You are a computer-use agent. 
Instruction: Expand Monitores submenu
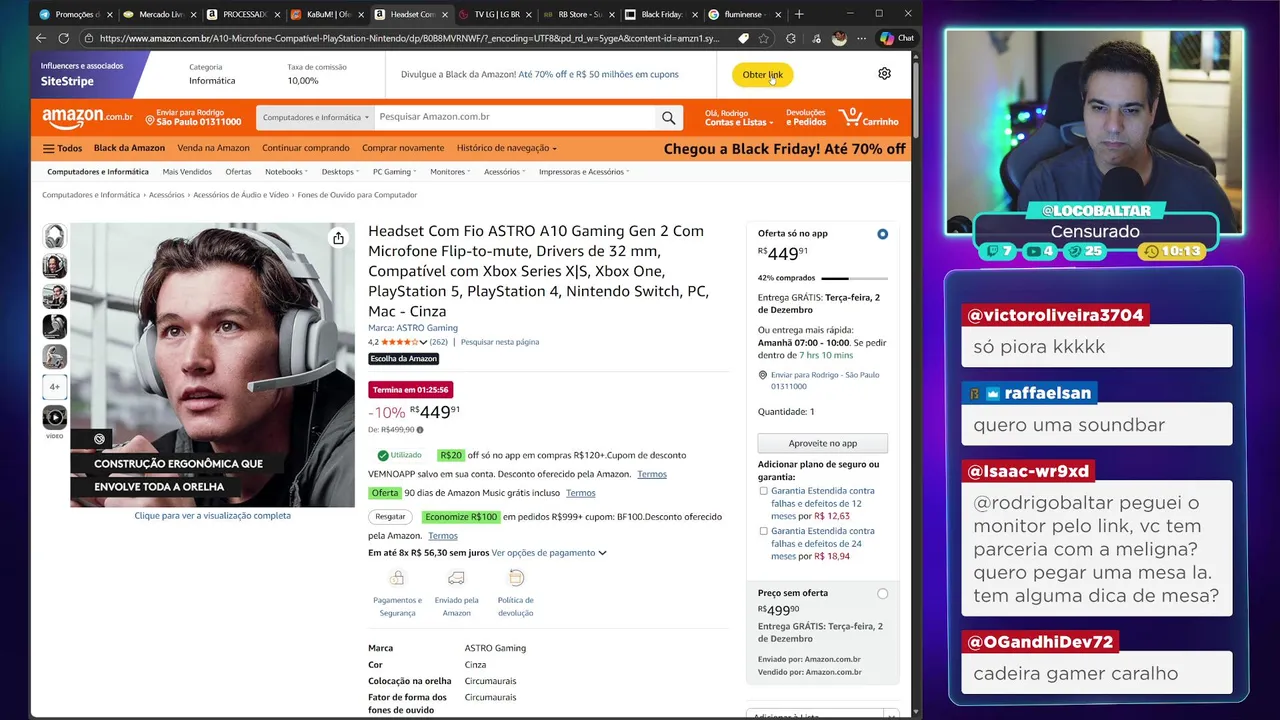[450, 172]
